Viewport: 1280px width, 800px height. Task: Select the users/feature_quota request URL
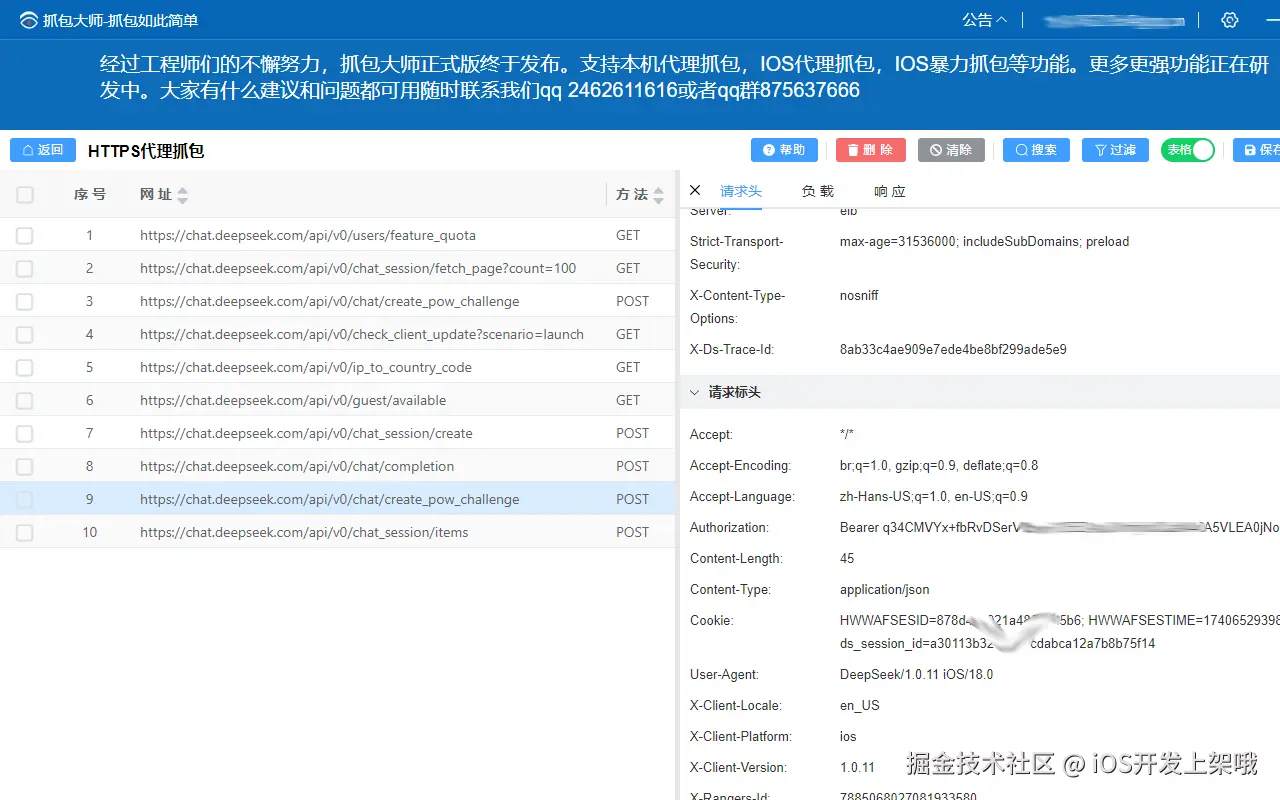308,236
